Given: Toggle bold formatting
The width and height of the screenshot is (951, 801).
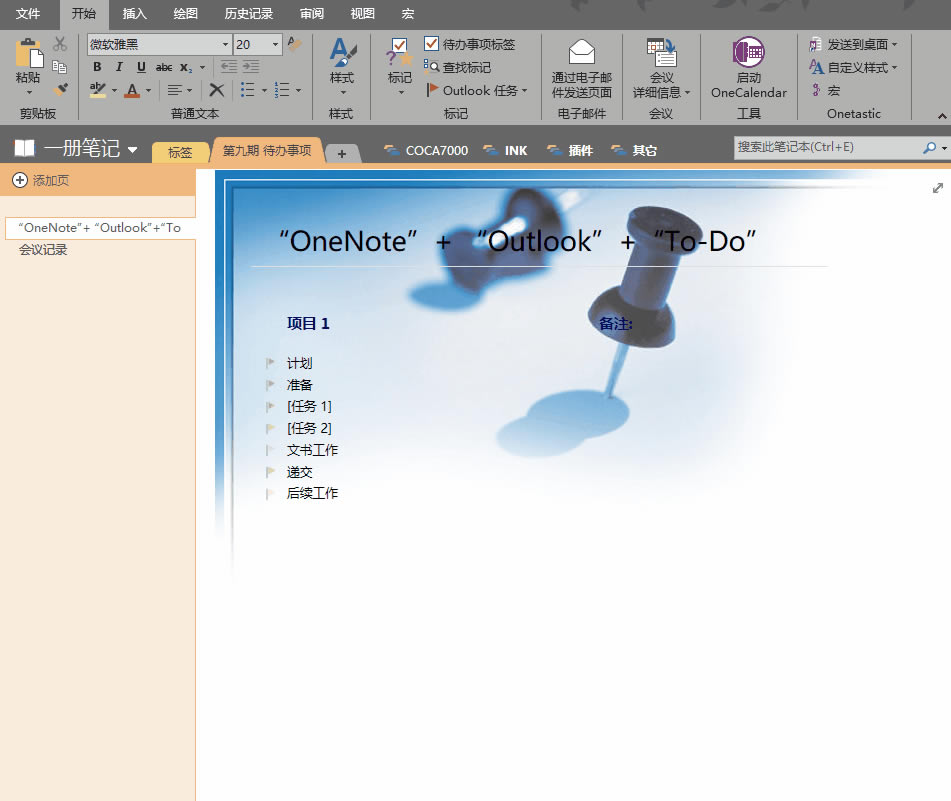Looking at the screenshot, I should pyautogui.click(x=96, y=67).
